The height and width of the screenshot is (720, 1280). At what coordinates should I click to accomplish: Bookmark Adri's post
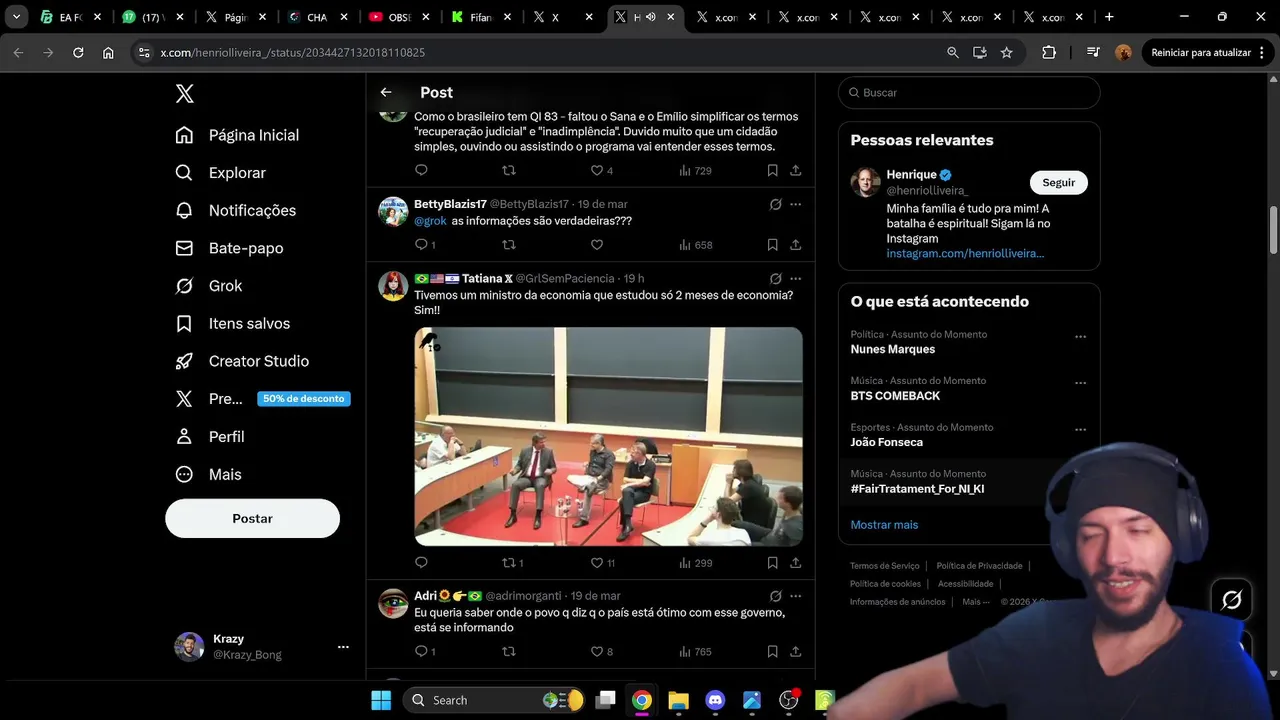click(773, 652)
